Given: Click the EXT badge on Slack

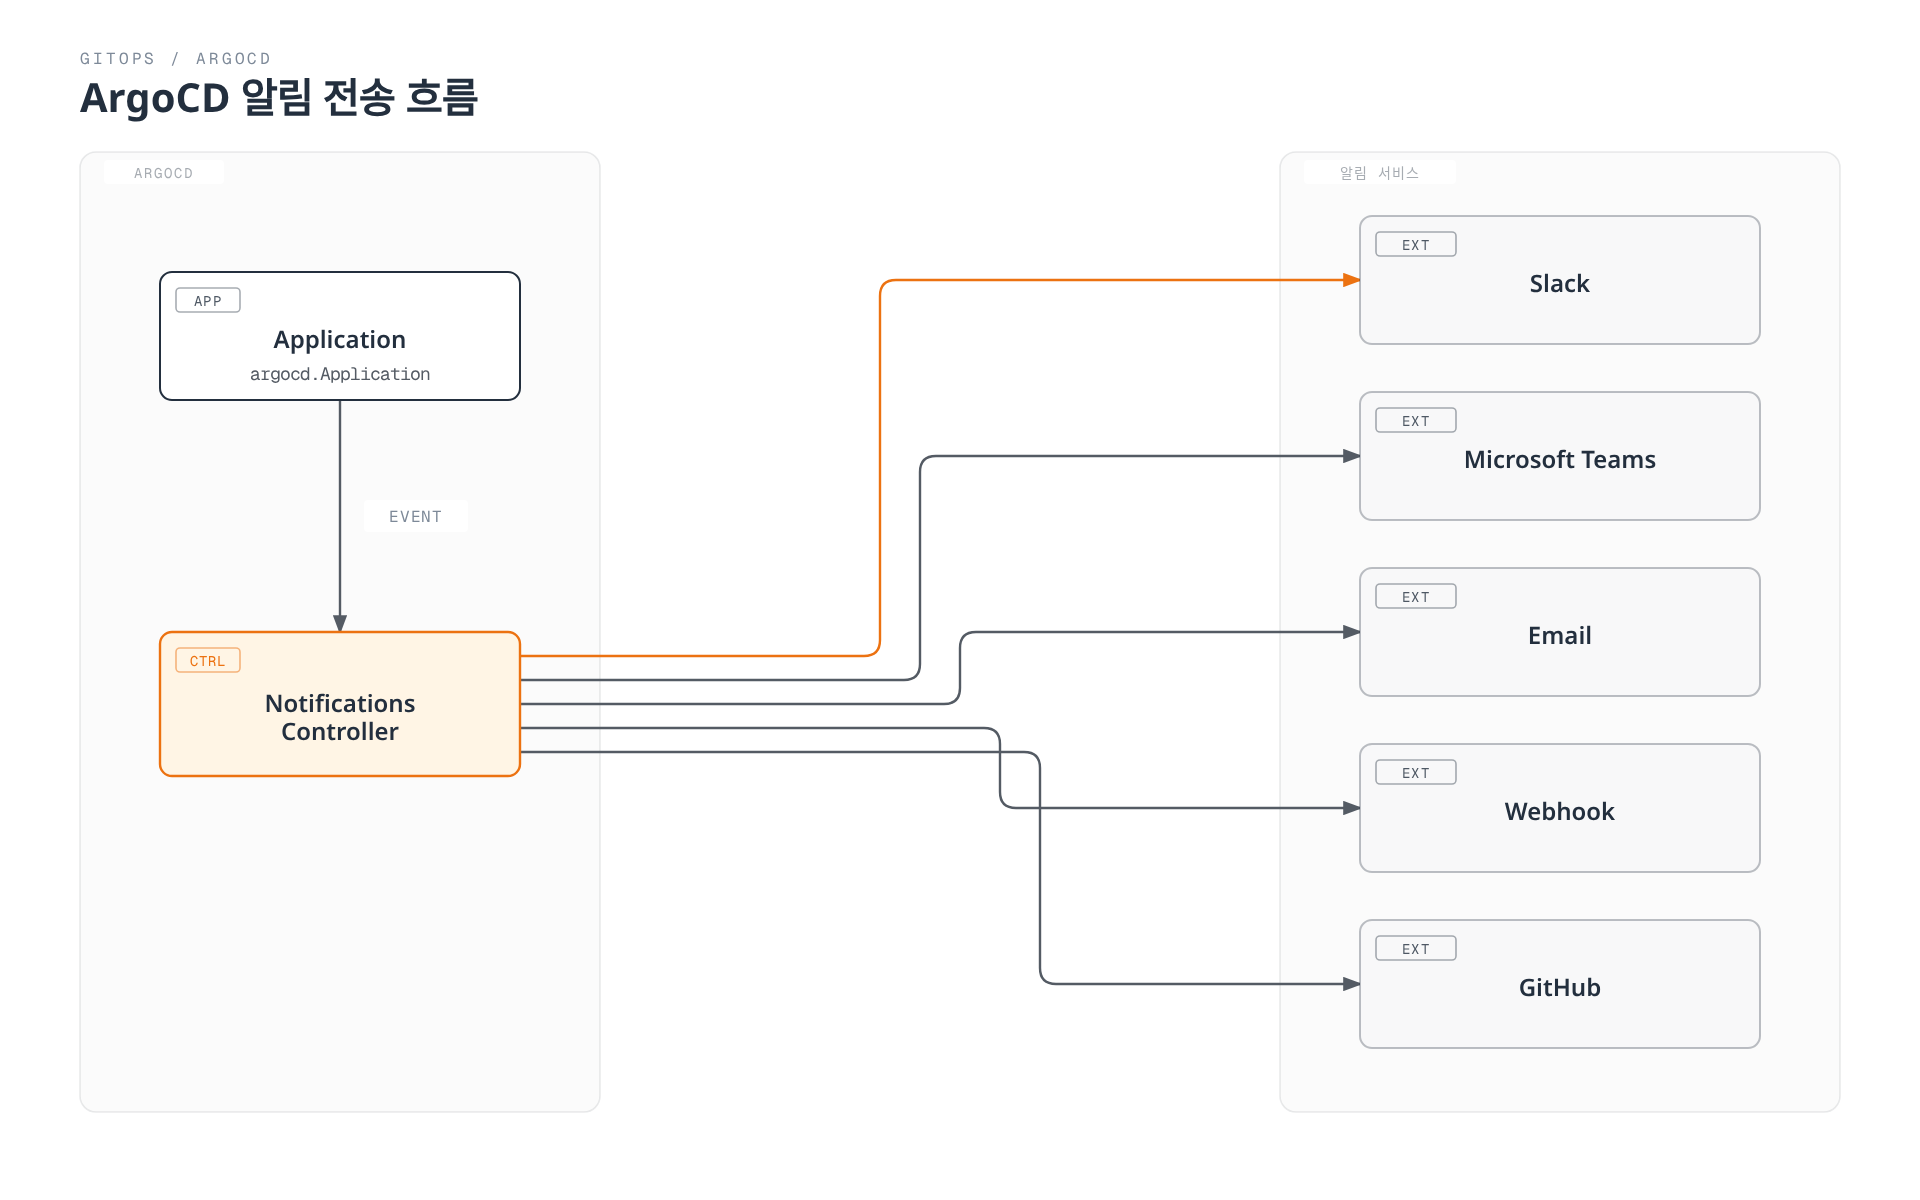Looking at the screenshot, I should click(x=1416, y=244).
